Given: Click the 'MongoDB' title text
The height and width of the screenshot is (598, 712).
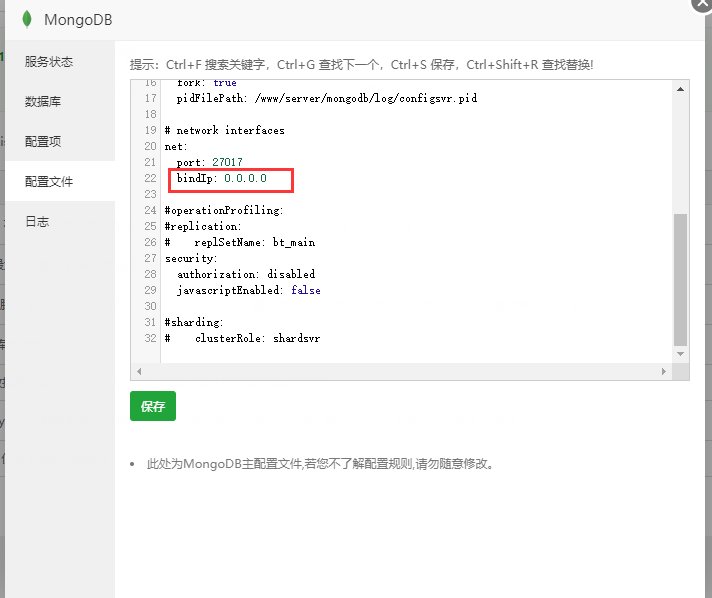Looking at the screenshot, I should pos(78,20).
